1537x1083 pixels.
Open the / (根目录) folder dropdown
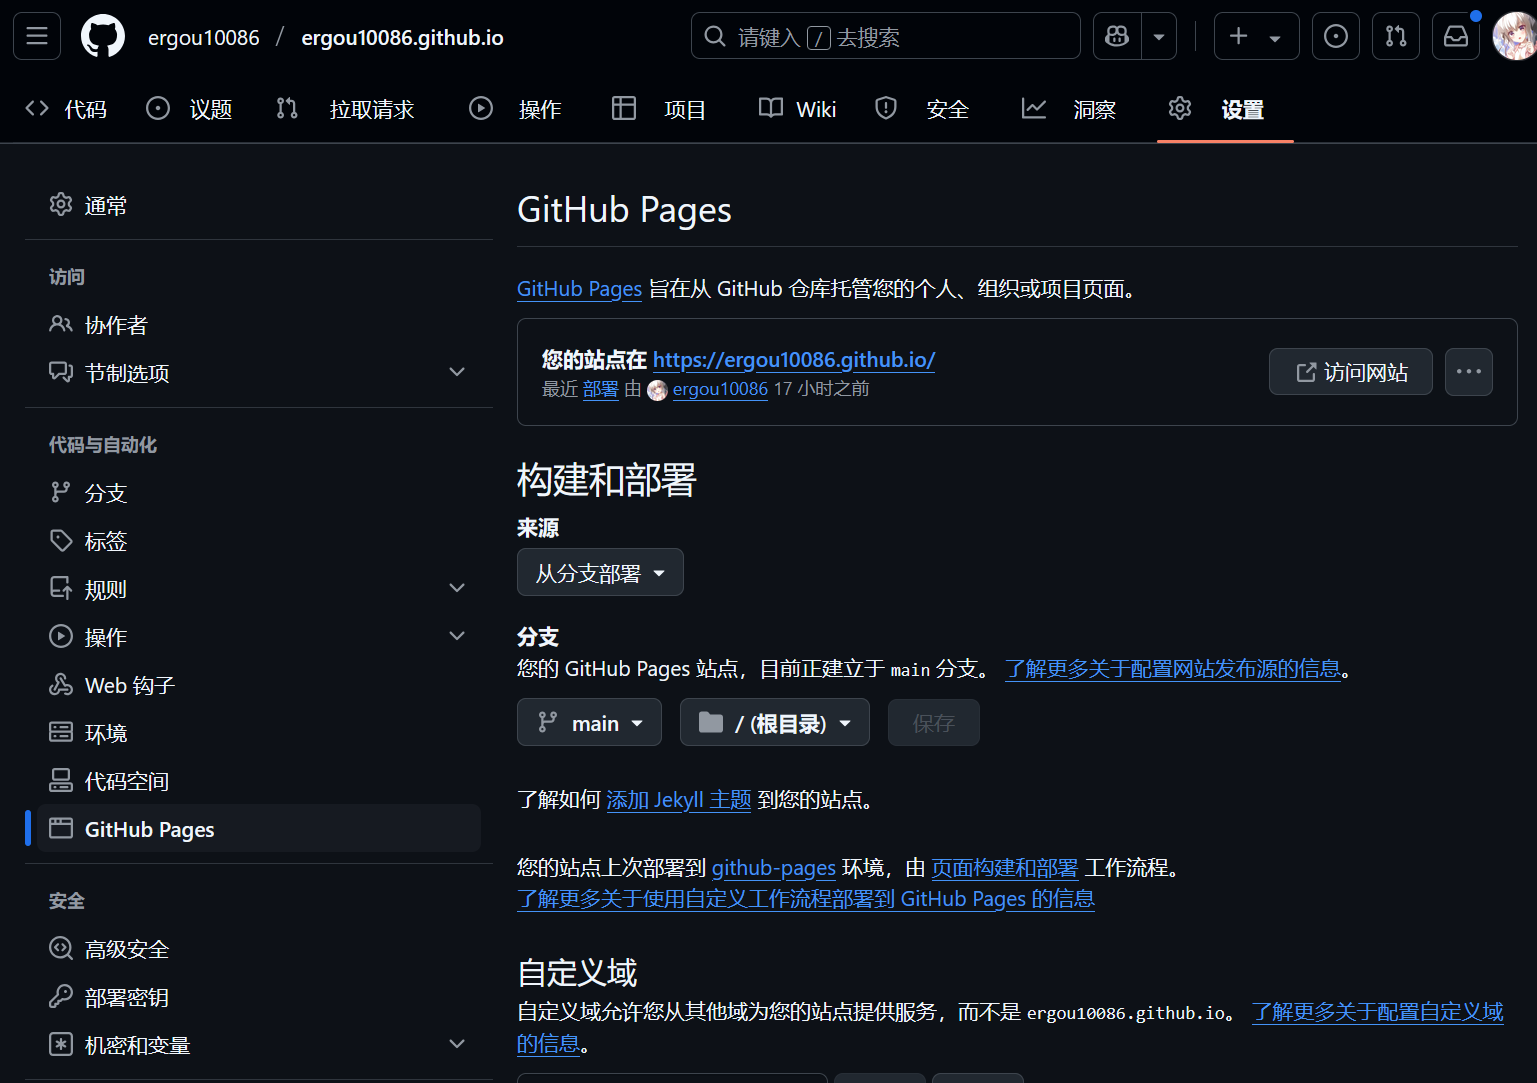[x=775, y=723]
